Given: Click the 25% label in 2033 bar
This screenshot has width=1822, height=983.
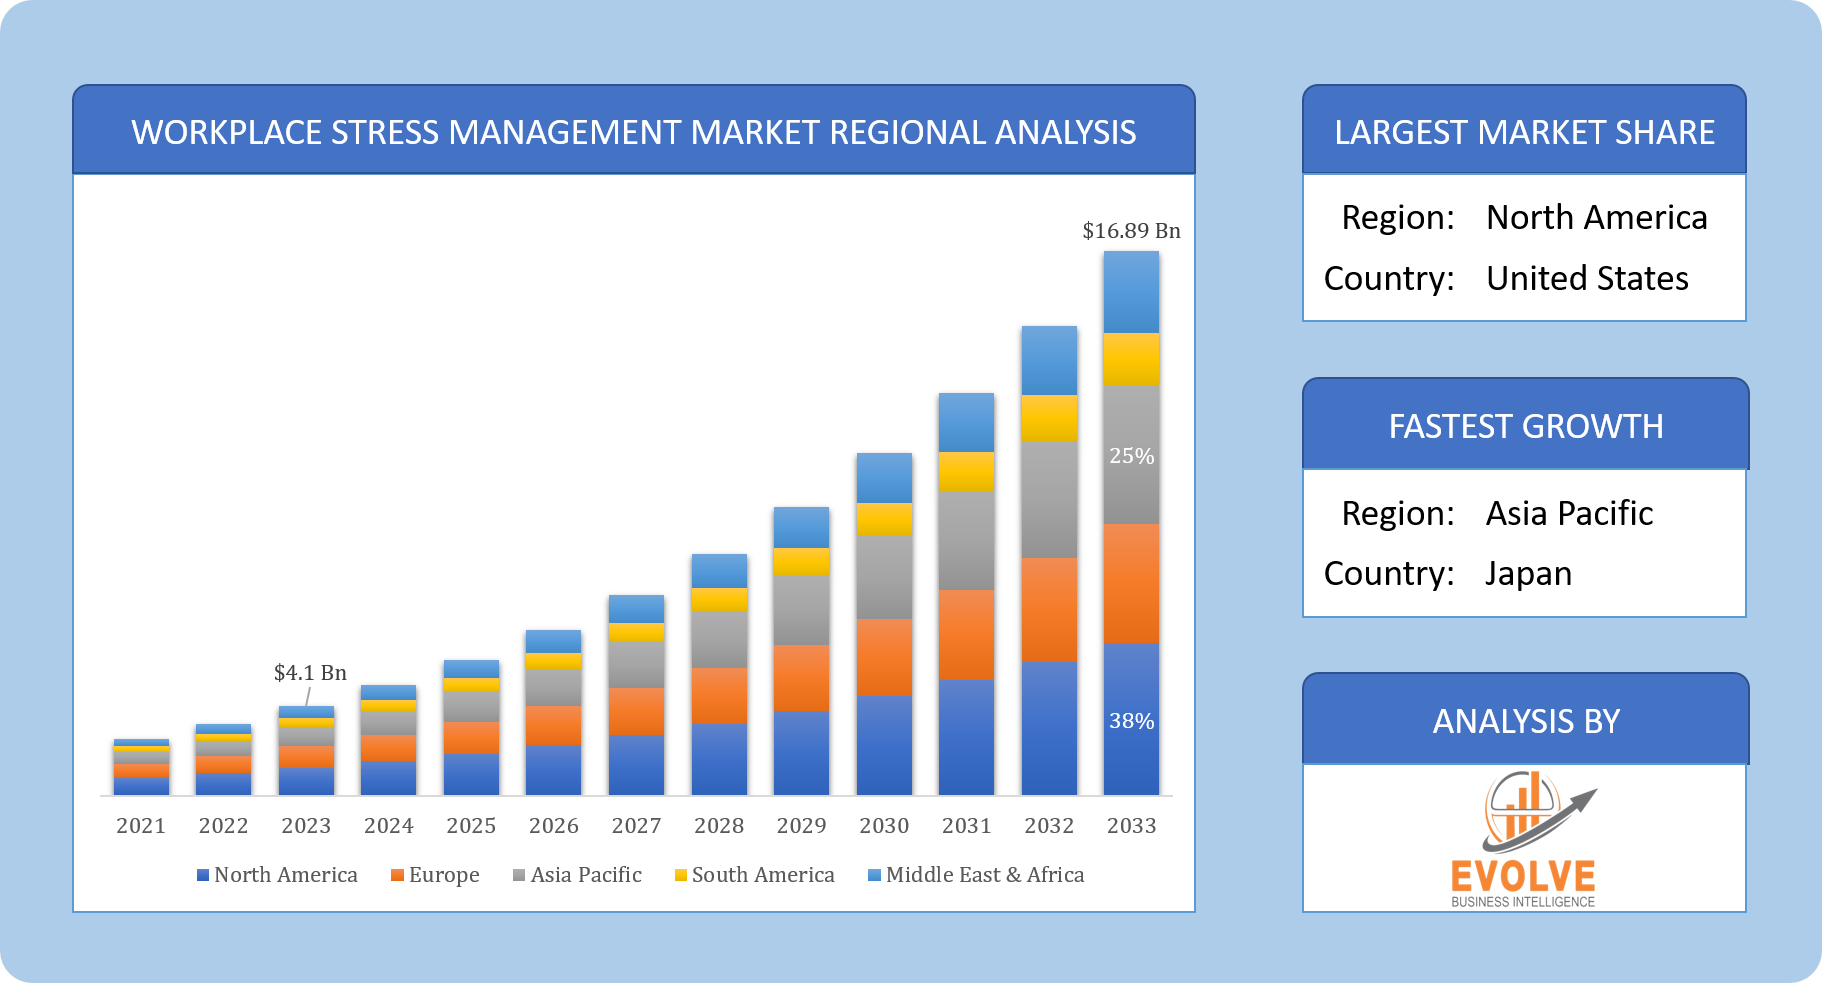Looking at the screenshot, I should pyautogui.click(x=1131, y=456).
